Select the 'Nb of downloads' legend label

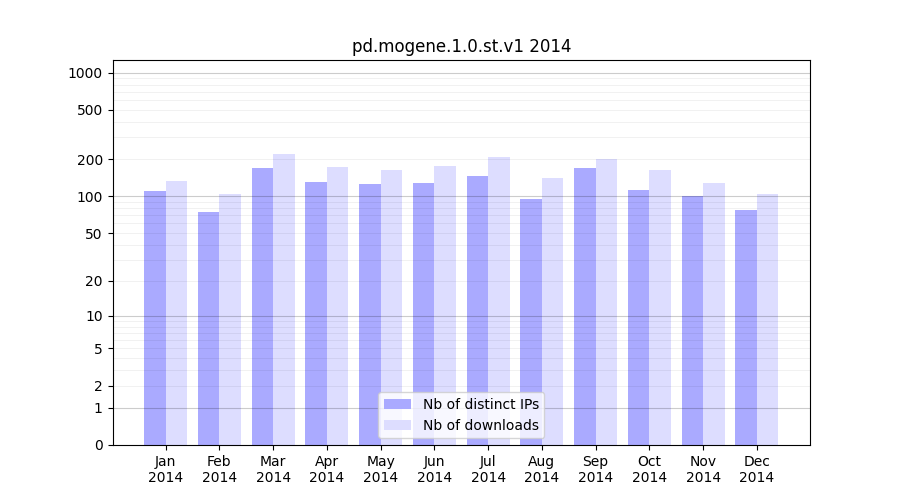point(480,425)
